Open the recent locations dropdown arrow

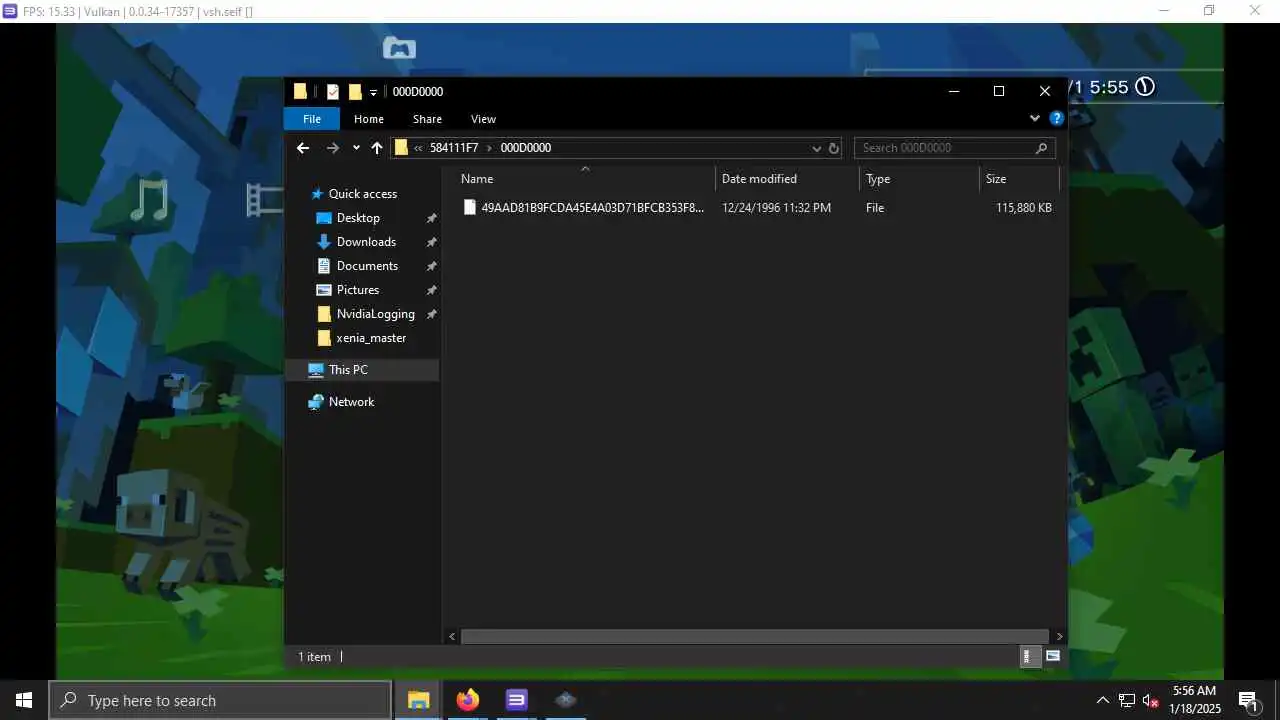[356, 148]
